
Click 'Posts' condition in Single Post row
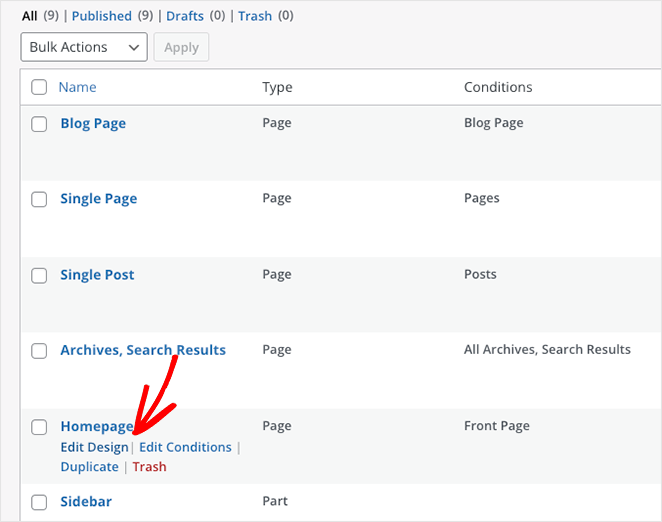[480, 275]
